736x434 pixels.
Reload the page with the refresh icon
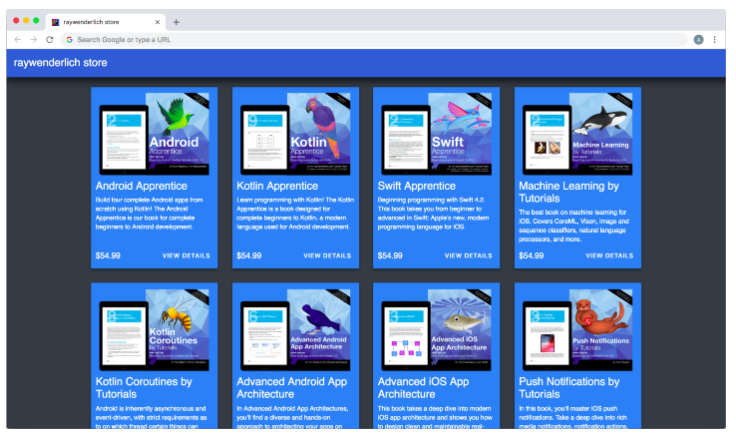pos(50,40)
